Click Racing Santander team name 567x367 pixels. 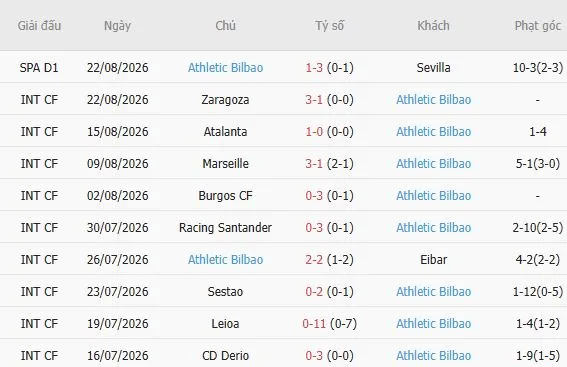[225, 227]
